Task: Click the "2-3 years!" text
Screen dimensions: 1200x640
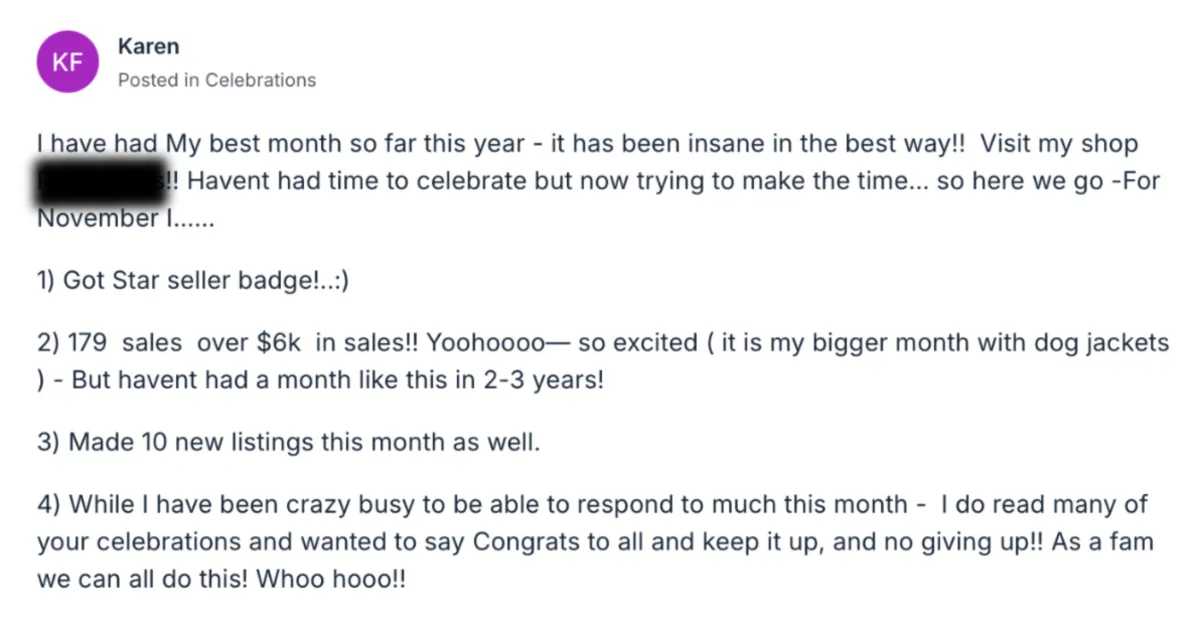Action: tap(549, 381)
